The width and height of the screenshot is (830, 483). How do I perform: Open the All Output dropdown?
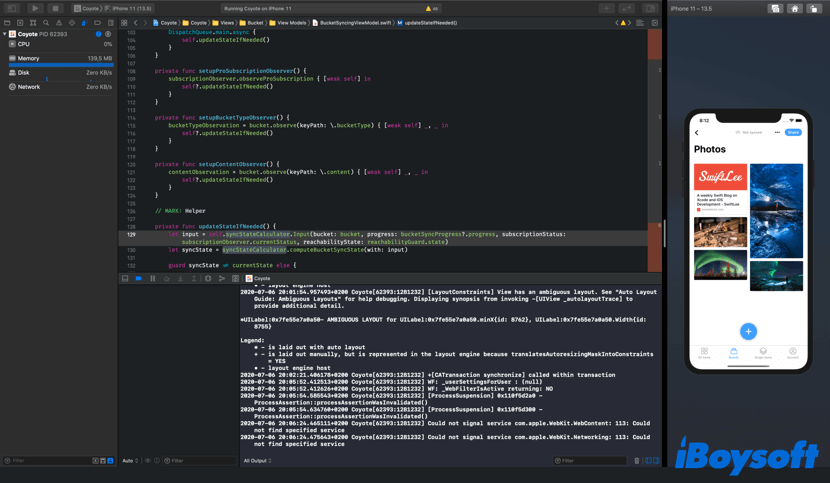coord(258,461)
